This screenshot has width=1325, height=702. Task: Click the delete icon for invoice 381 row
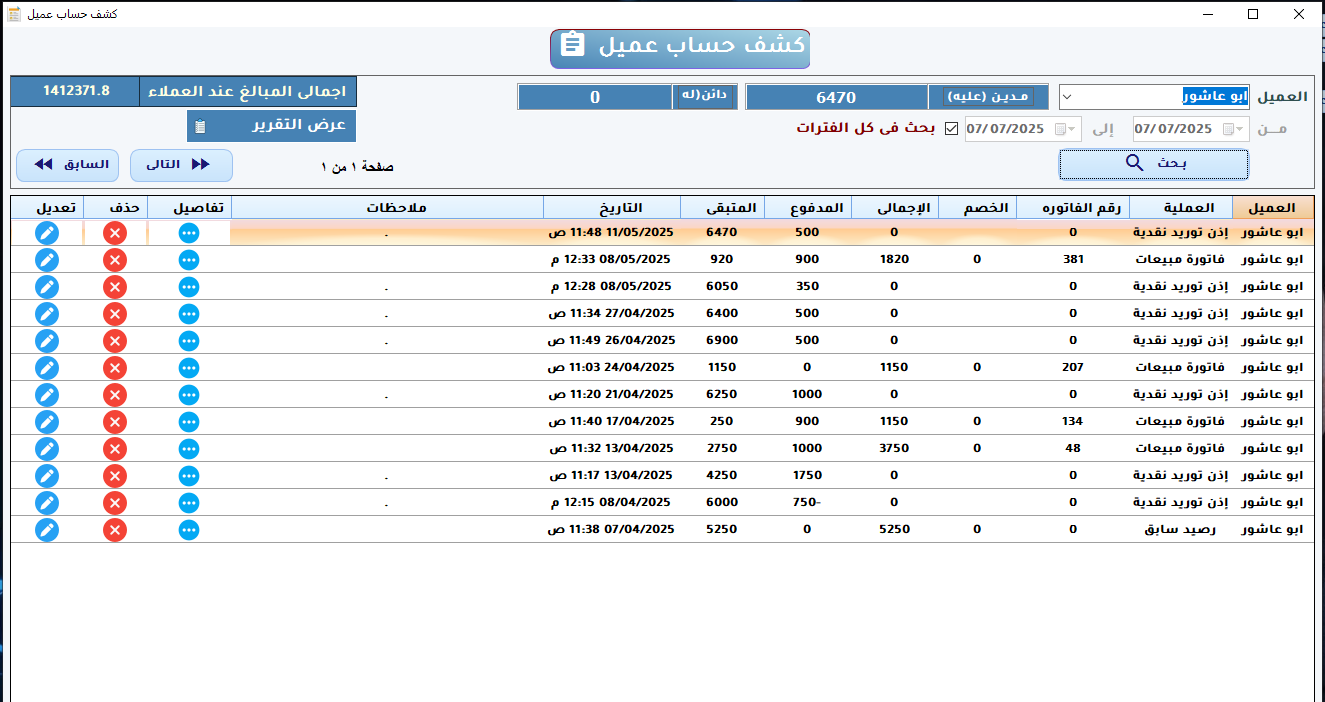point(115,259)
